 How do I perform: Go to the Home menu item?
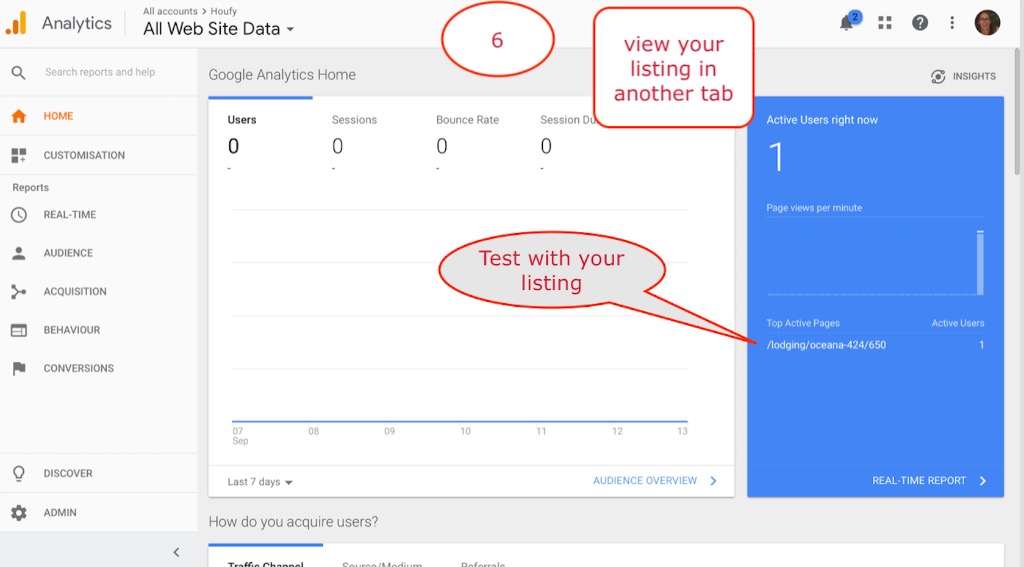click(58, 116)
